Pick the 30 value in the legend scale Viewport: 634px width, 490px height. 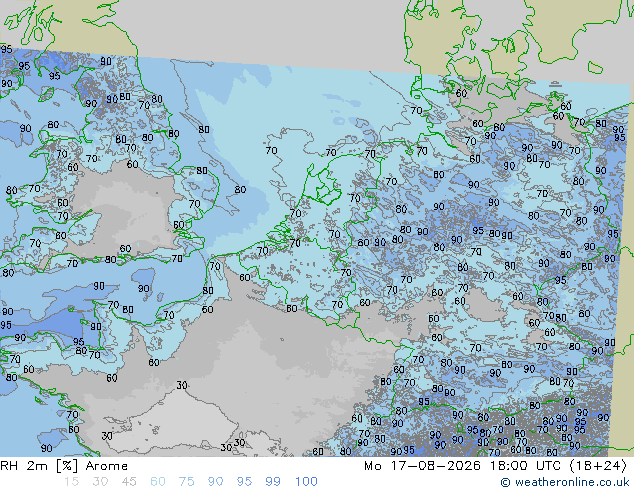(100, 482)
